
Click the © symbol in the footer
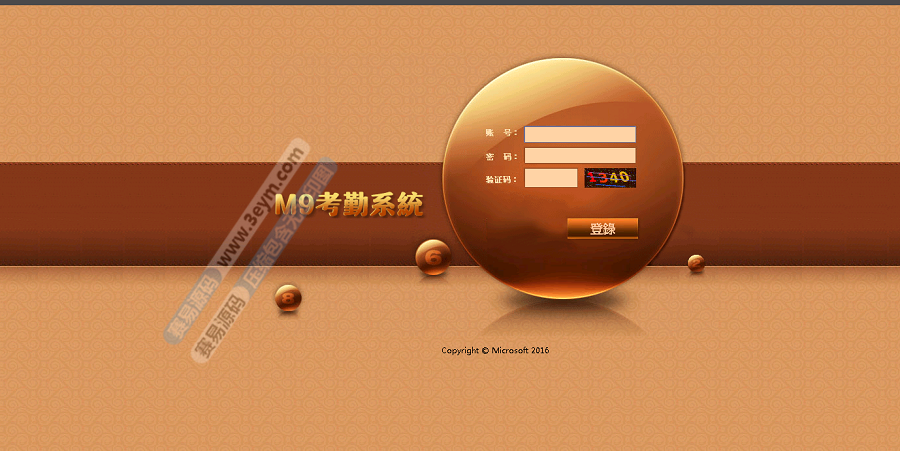pos(485,351)
